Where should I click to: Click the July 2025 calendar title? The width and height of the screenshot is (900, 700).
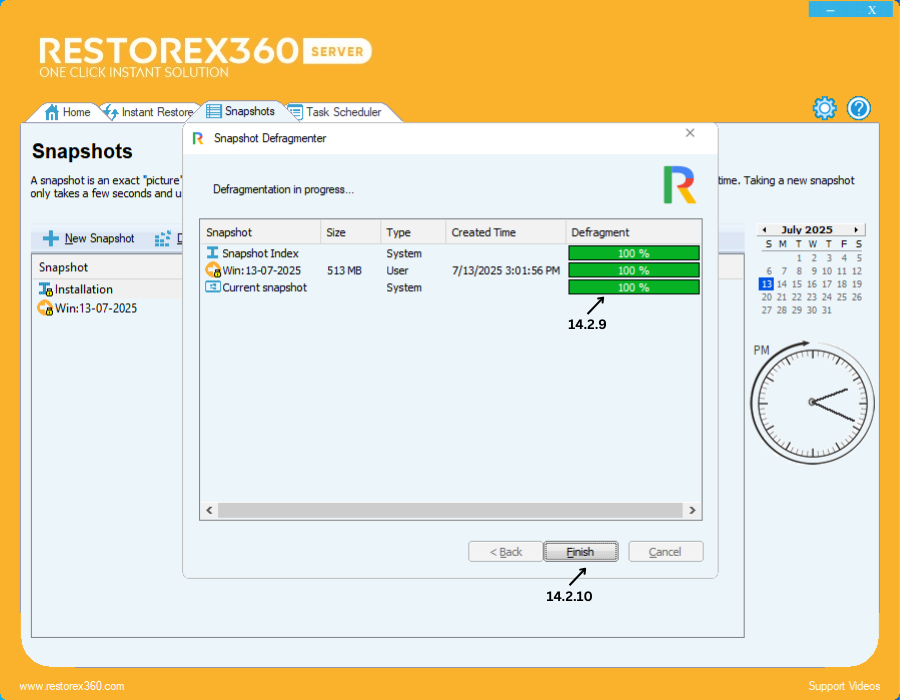pos(806,230)
